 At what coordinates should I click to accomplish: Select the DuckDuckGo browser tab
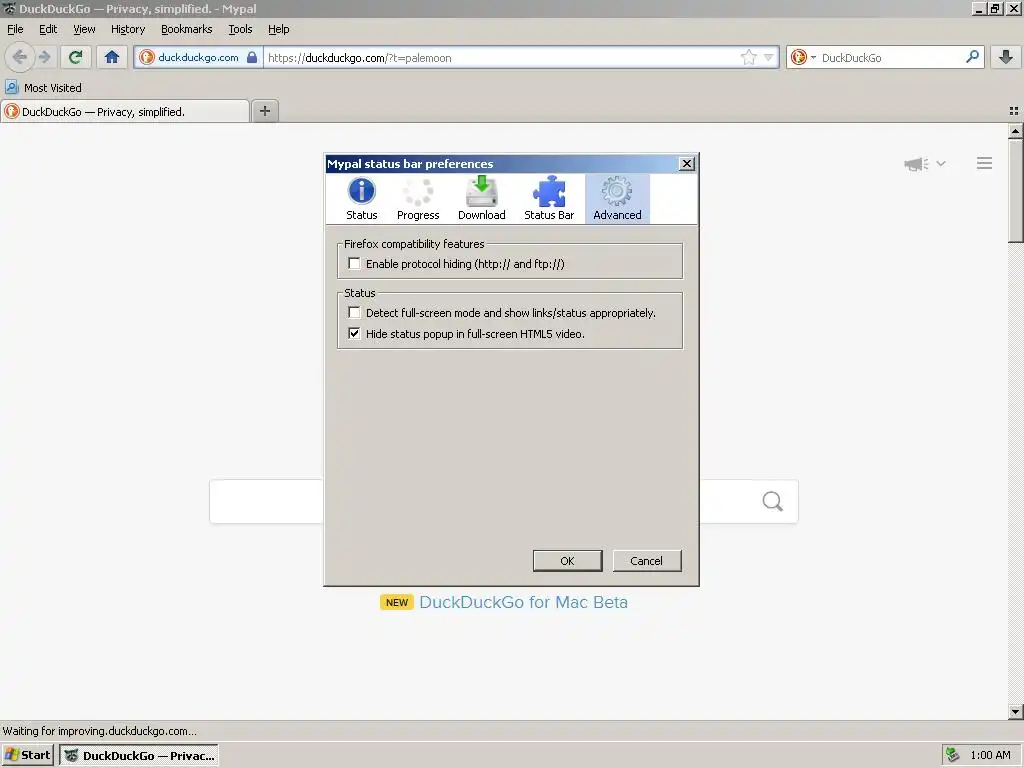[125, 111]
